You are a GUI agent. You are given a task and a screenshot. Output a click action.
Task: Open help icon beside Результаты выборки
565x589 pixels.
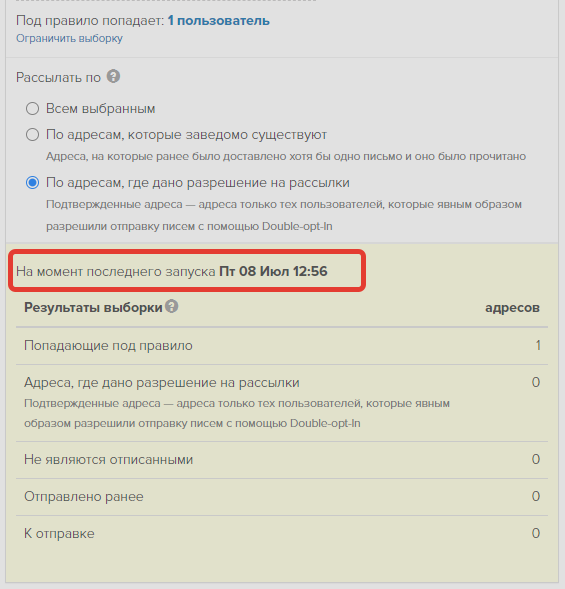(172, 306)
